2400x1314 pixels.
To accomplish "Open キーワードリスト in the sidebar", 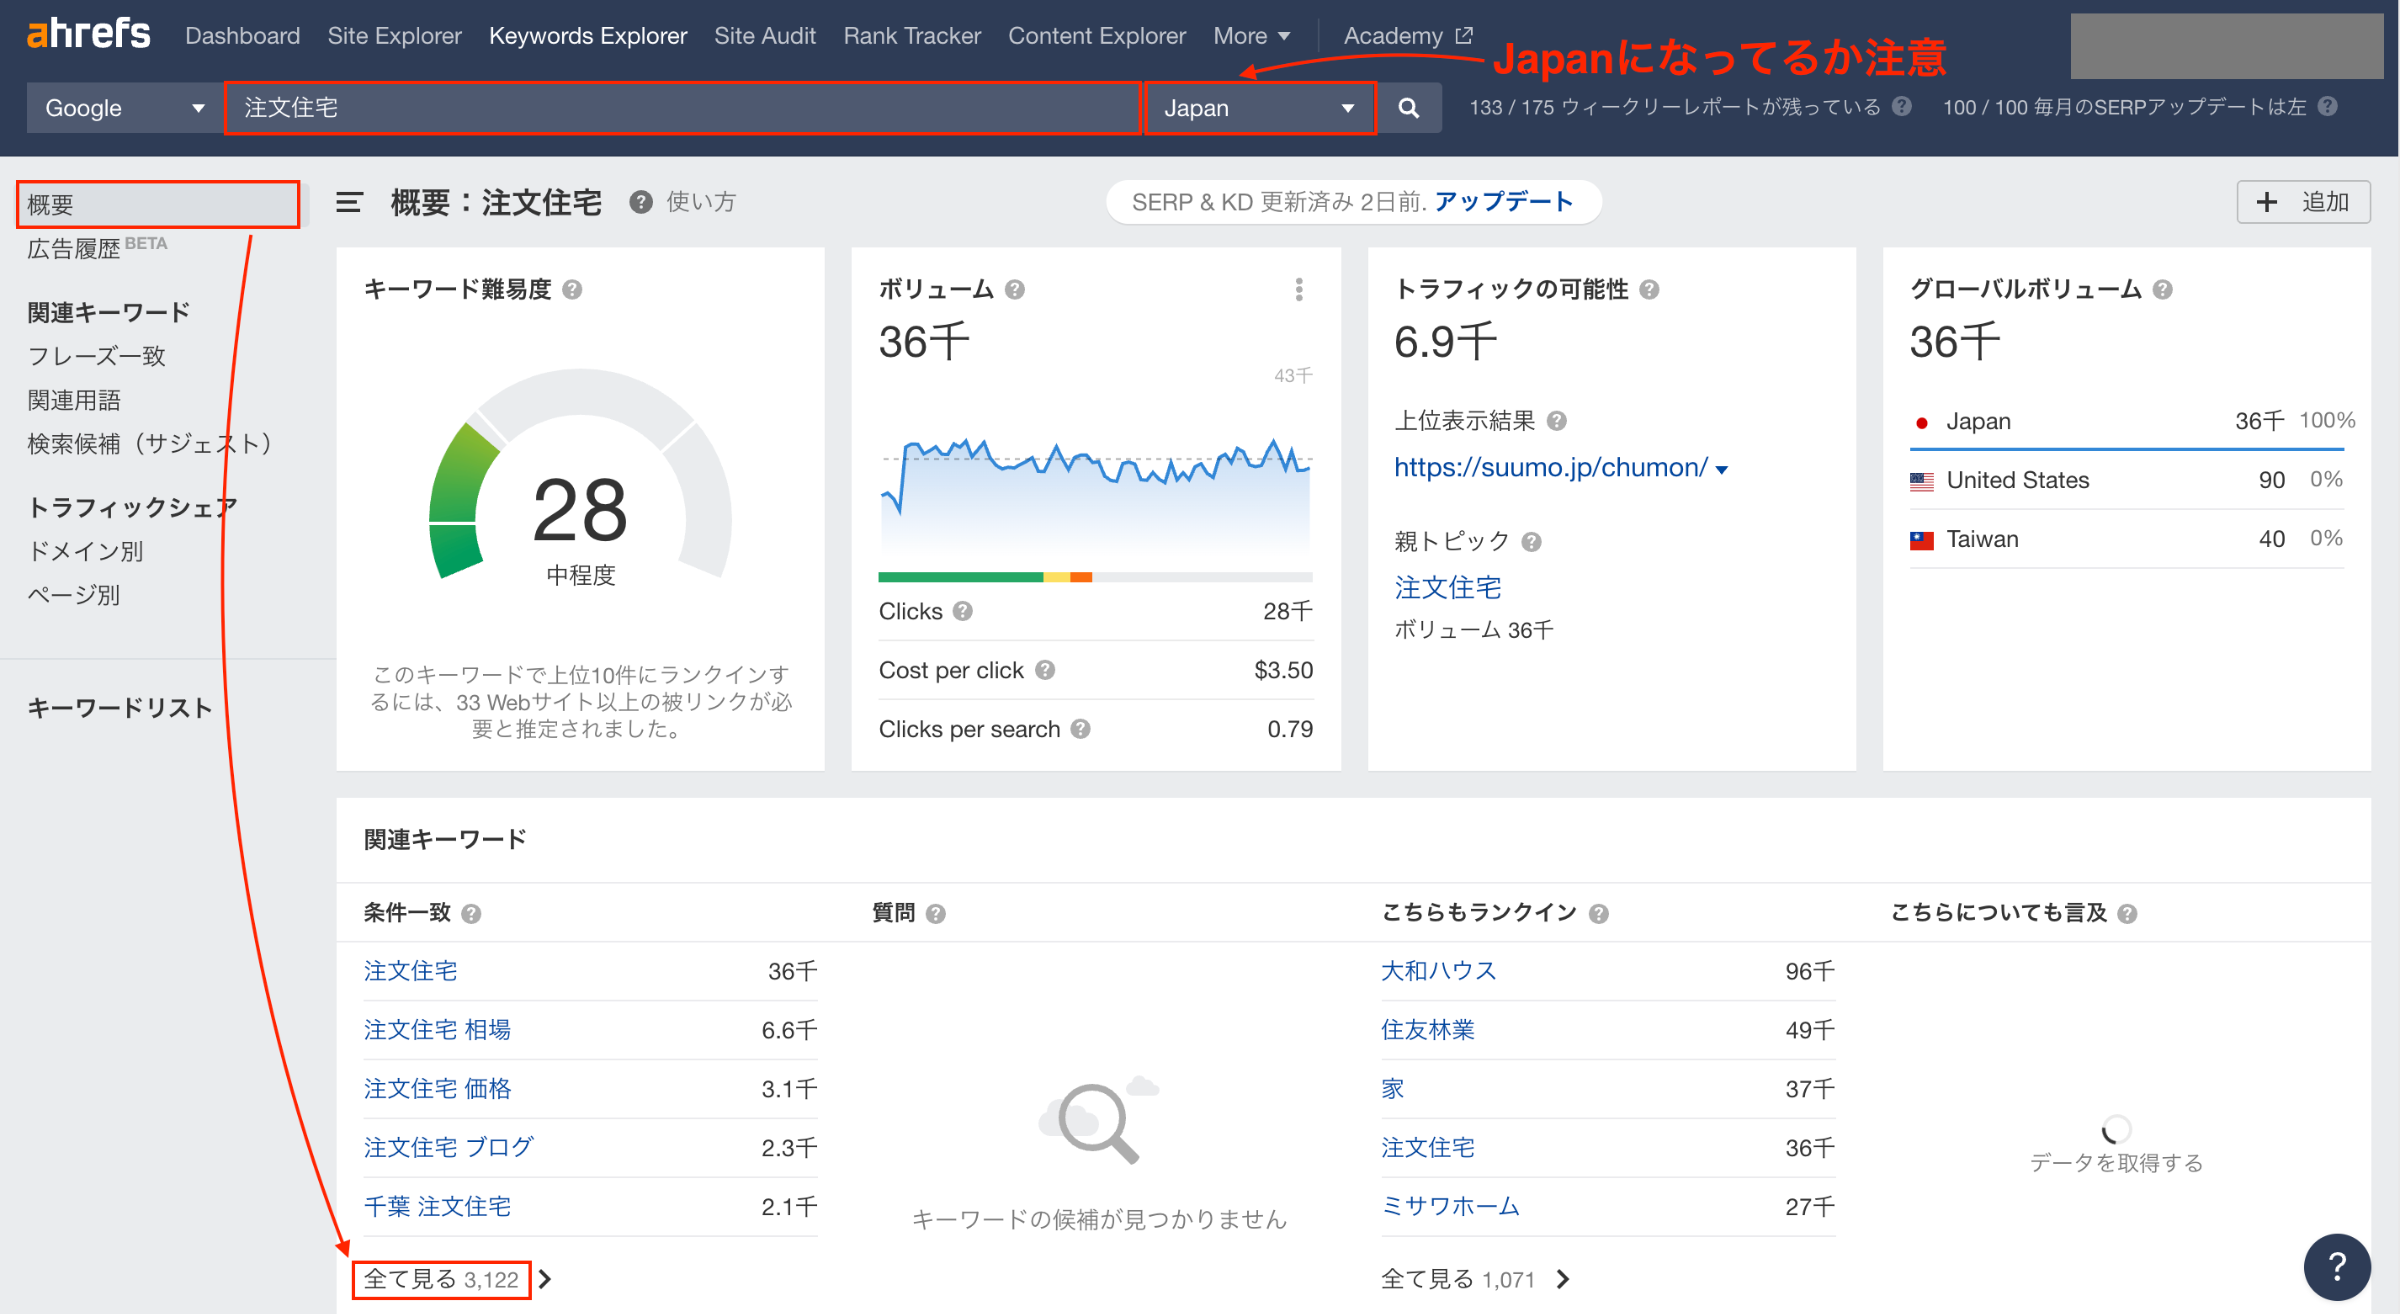I will (120, 708).
